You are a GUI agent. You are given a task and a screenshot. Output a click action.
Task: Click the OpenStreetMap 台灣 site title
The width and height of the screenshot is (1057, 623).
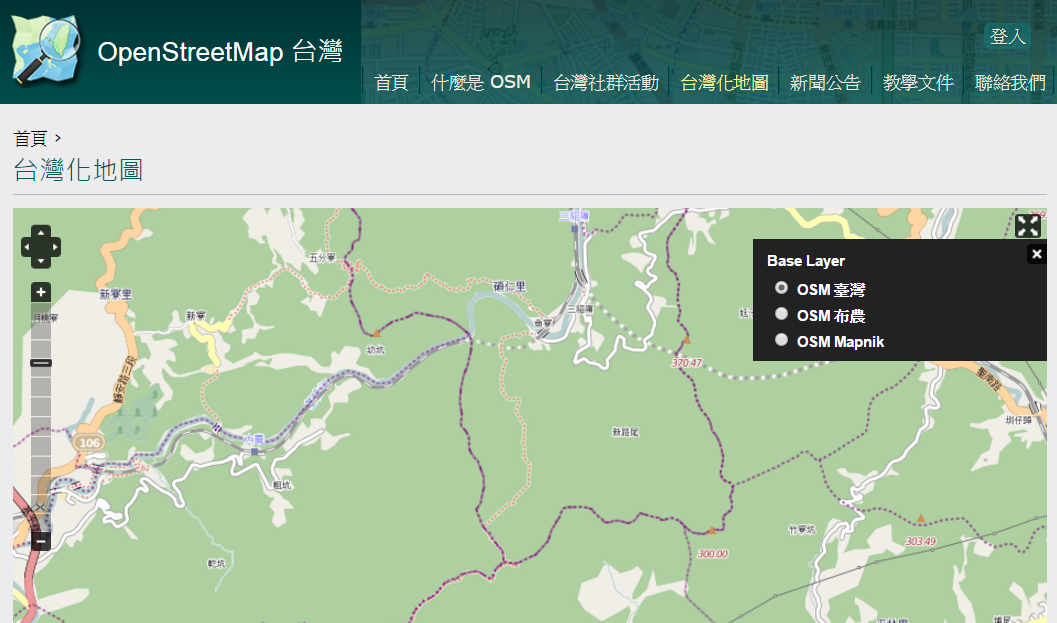tap(220, 52)
